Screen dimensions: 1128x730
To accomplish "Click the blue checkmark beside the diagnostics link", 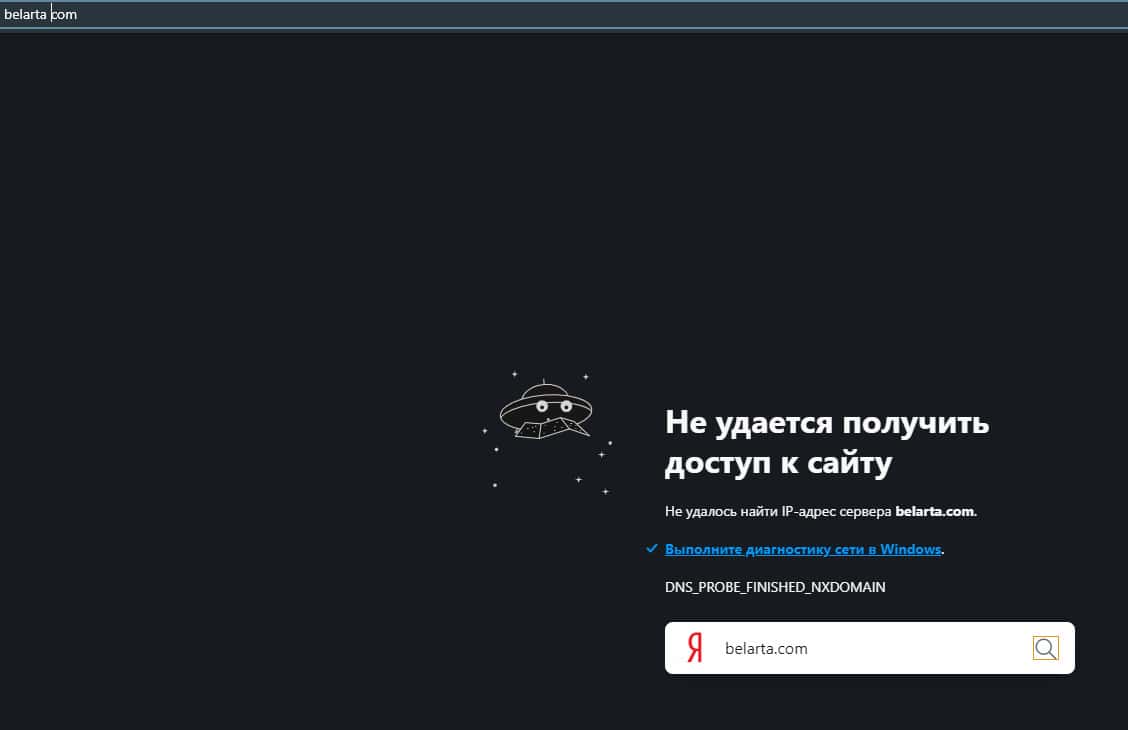I will coord(651,549).
